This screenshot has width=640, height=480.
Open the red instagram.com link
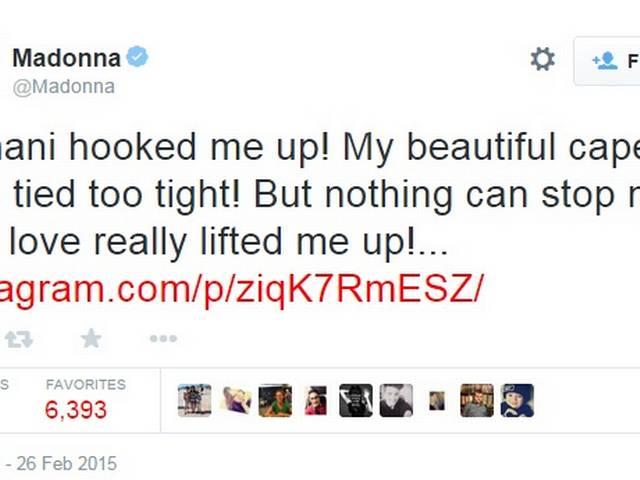(242, 289)
